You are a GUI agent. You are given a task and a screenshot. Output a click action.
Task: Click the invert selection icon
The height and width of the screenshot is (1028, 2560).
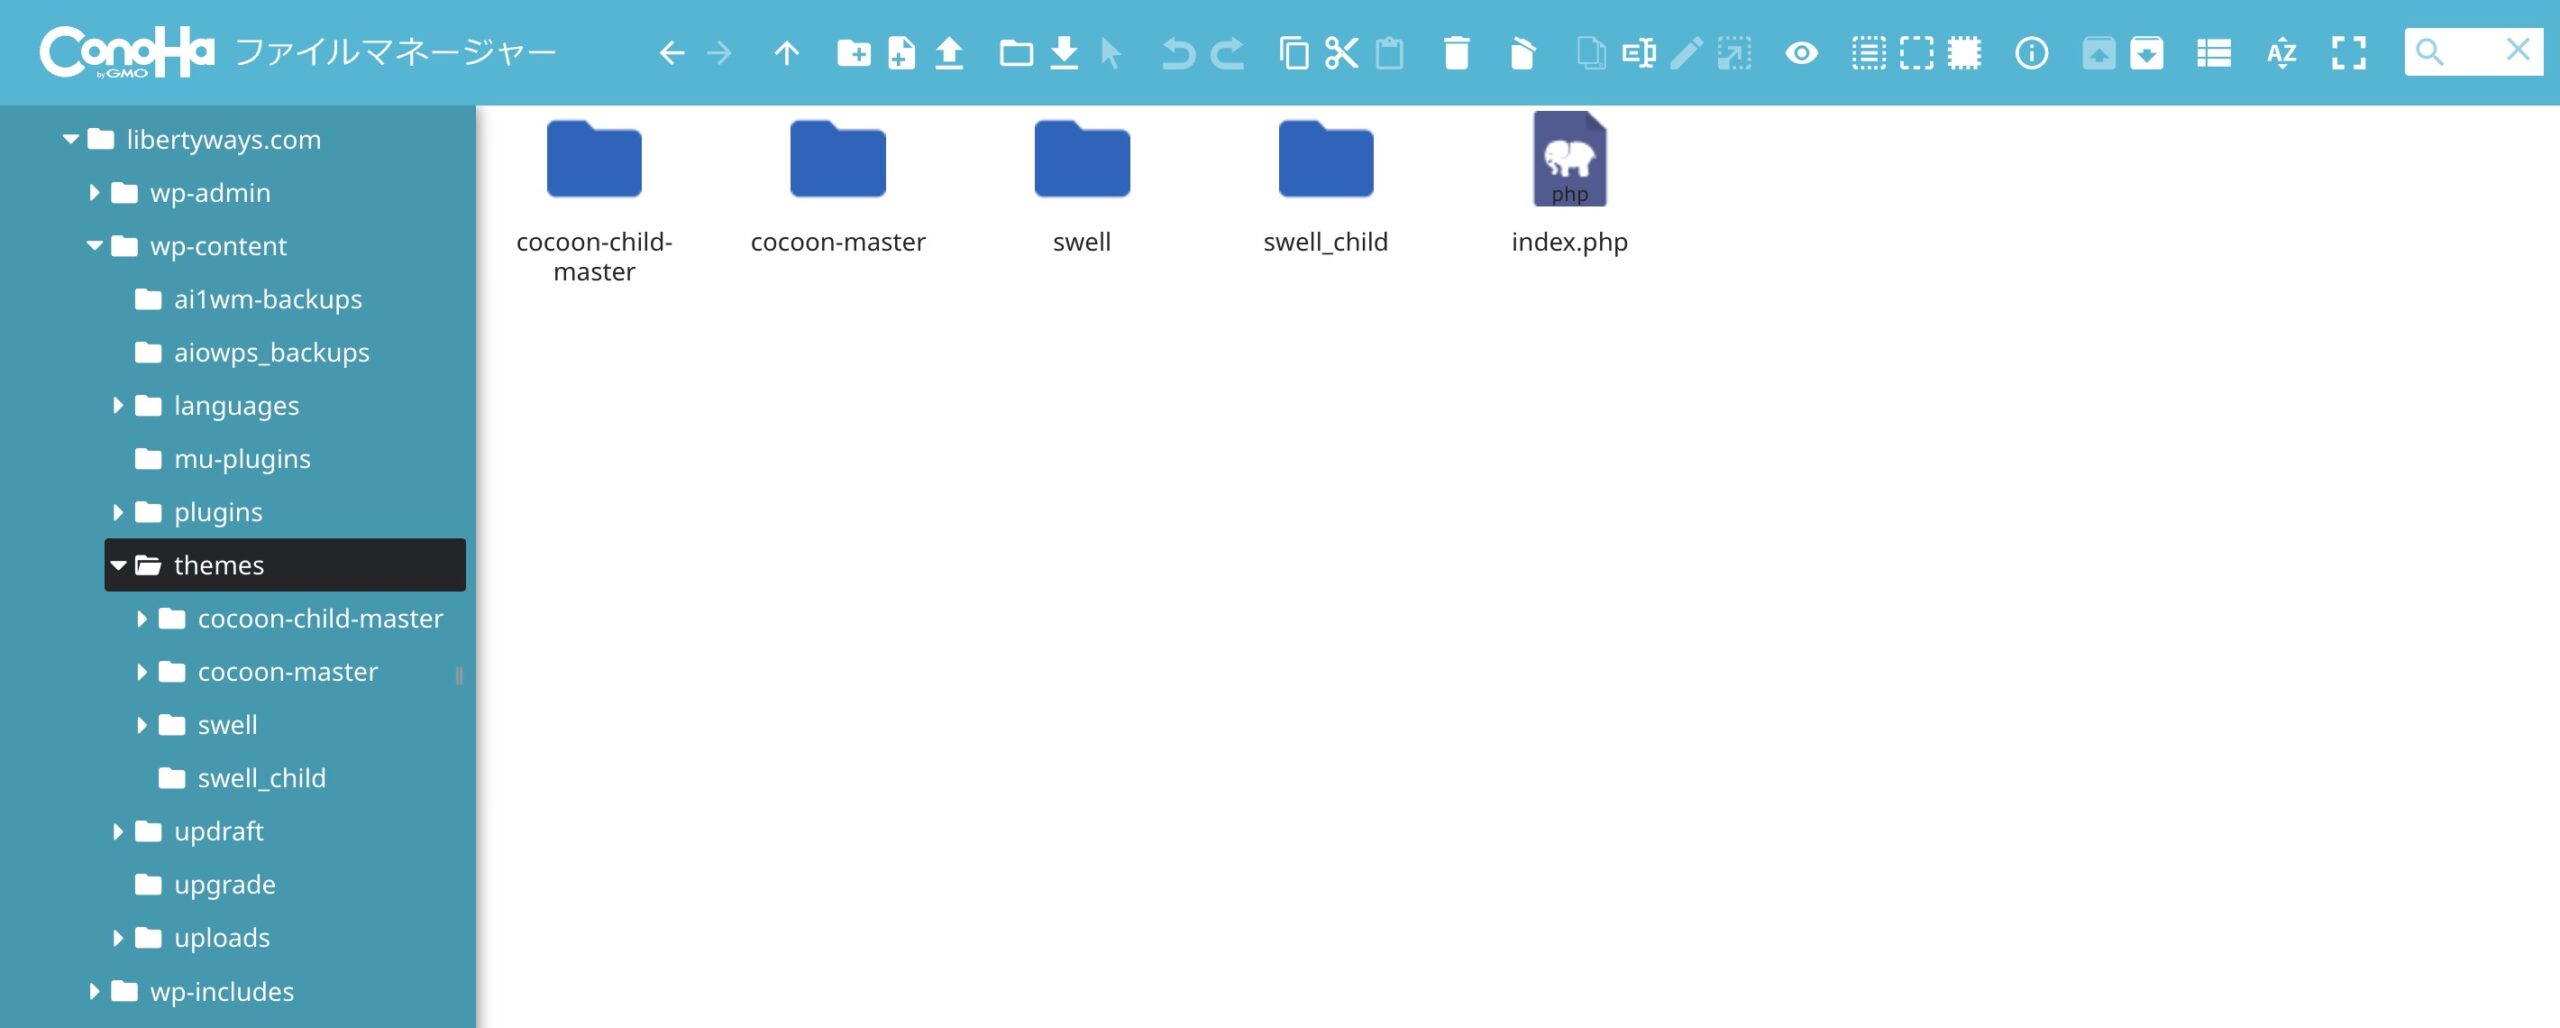point(1964,53)
